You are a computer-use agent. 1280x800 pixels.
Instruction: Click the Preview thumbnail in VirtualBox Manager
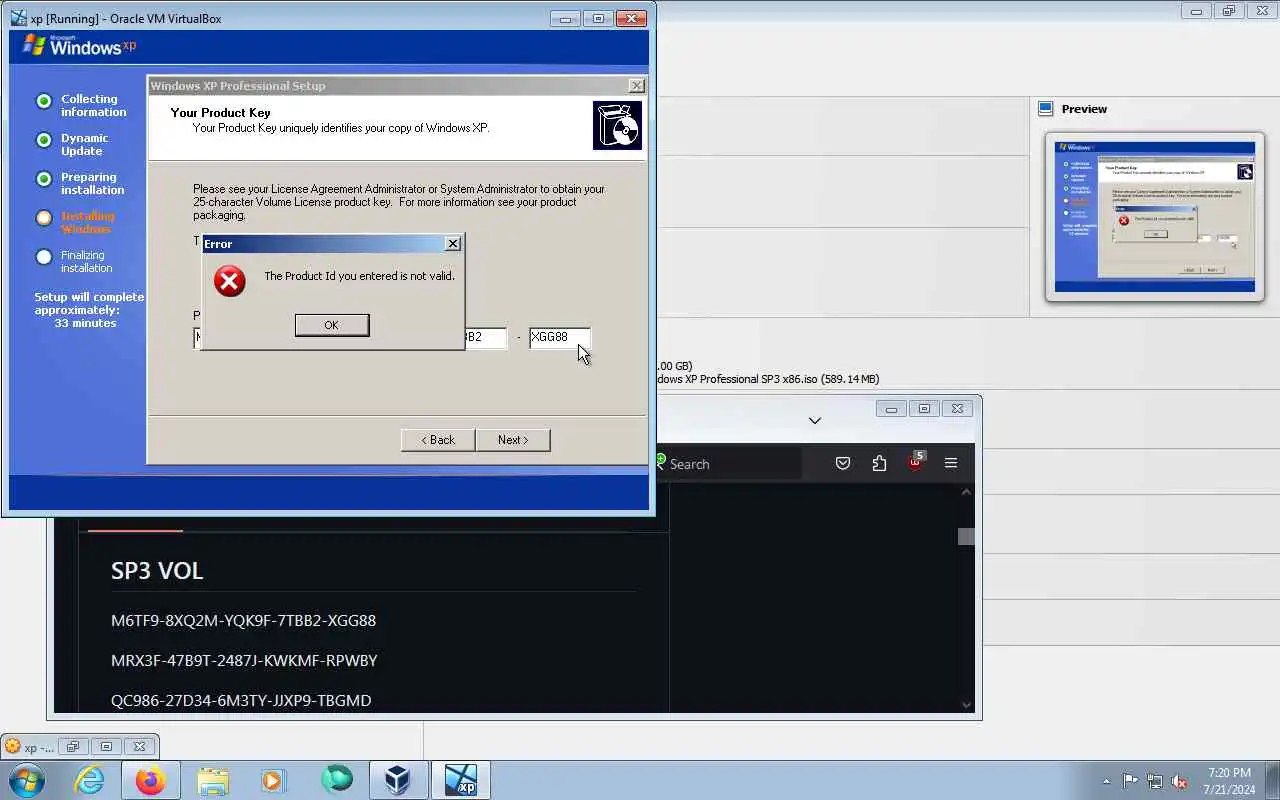pos(1155,216)
